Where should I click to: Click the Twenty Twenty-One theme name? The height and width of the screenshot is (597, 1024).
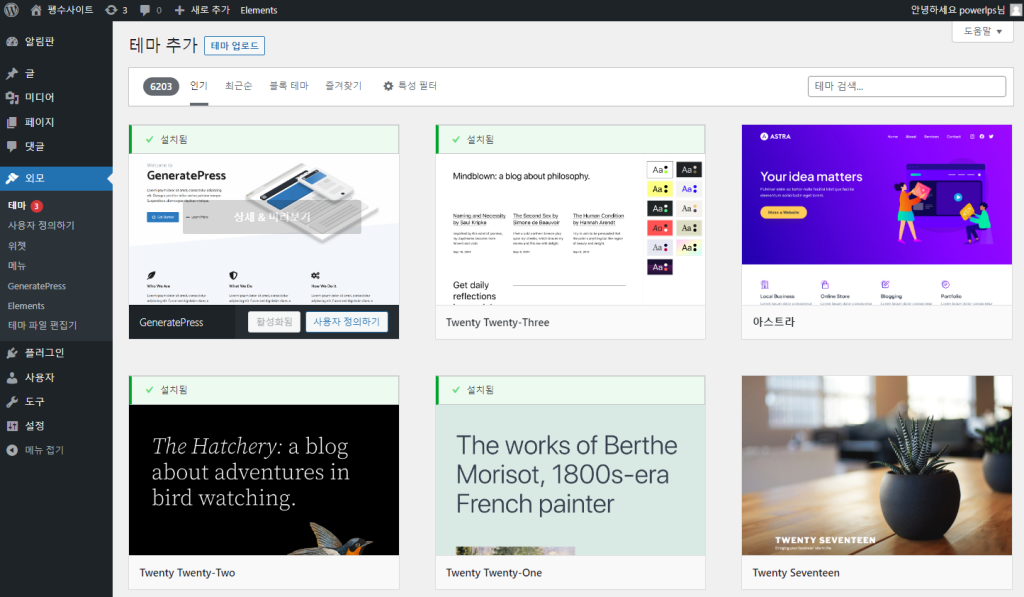click(494, 573)
